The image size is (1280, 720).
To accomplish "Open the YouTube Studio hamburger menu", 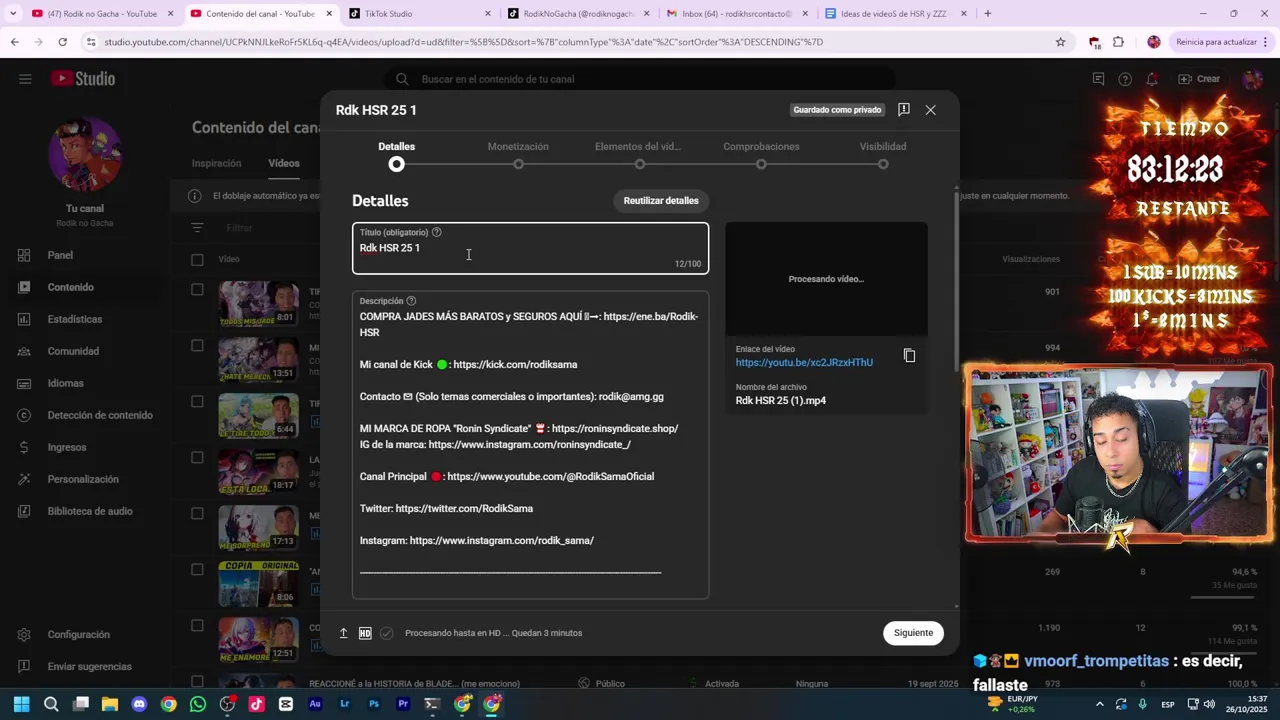I will point(25,79).
